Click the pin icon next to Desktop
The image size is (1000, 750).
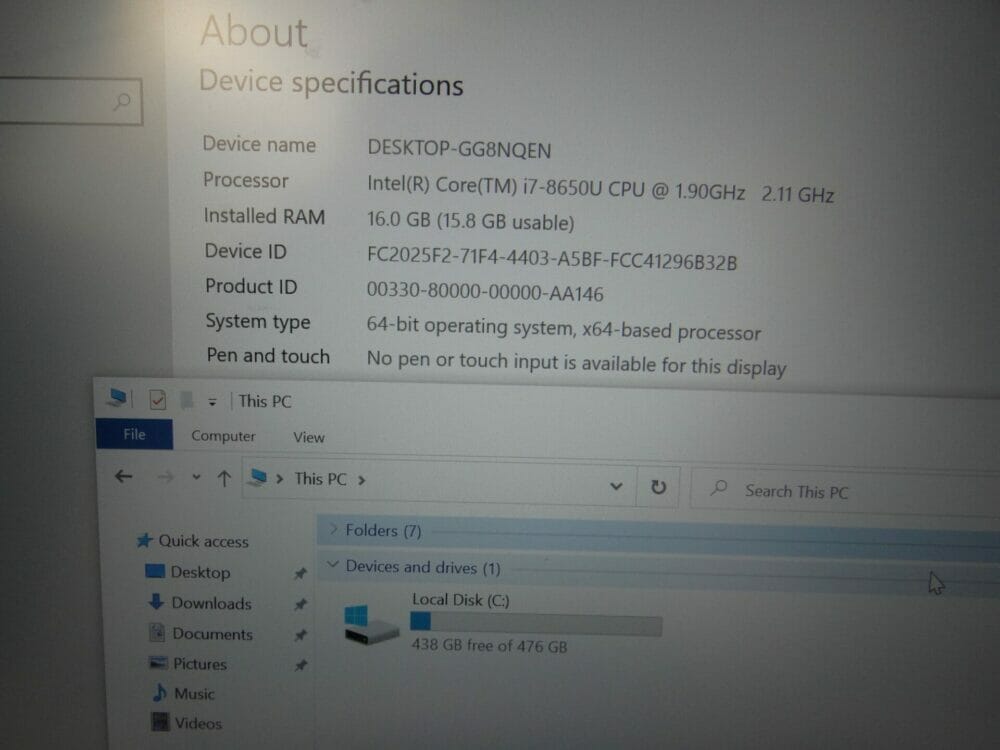click(x=300, y=573)
